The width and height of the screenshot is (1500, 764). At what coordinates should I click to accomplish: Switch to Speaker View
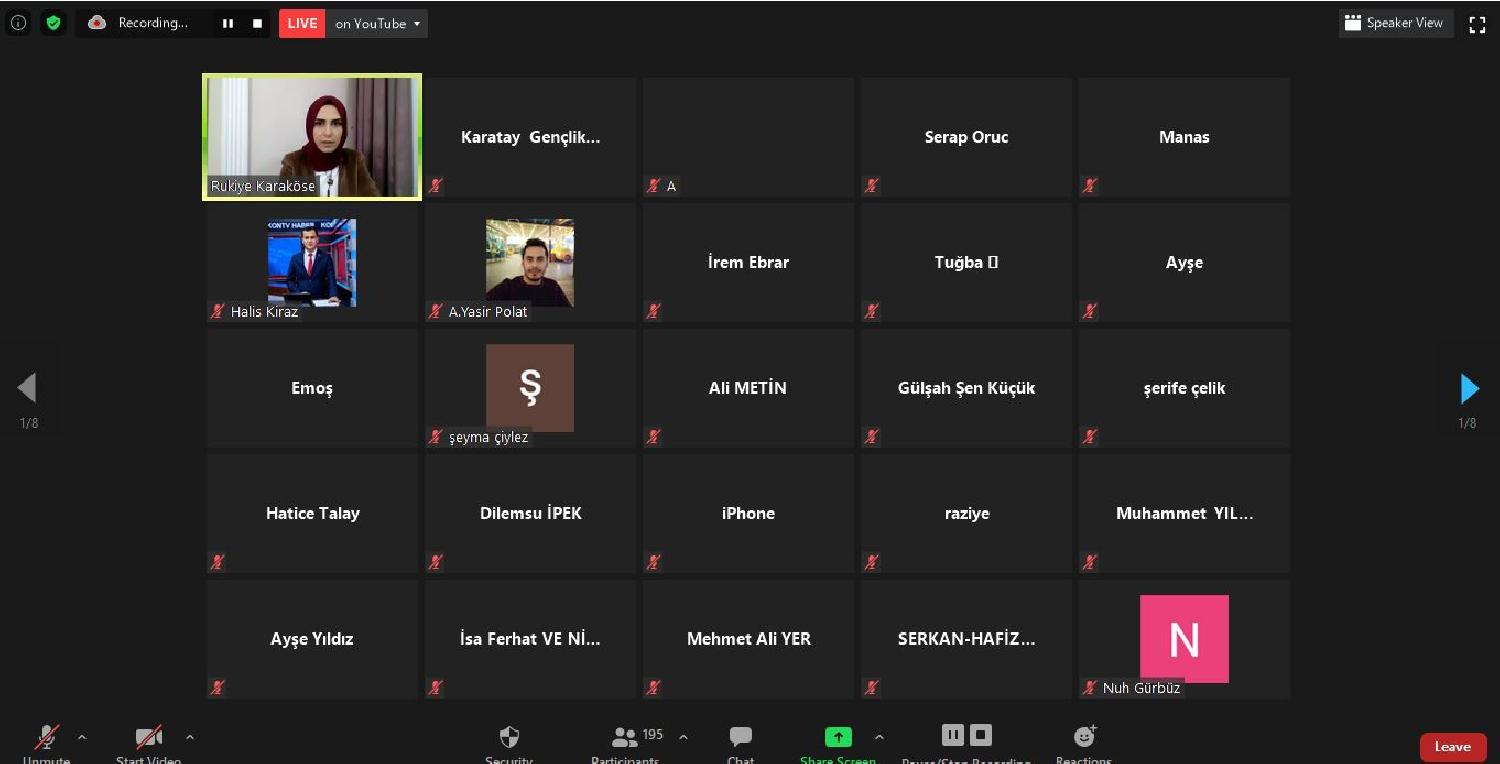click(1394, 23)
